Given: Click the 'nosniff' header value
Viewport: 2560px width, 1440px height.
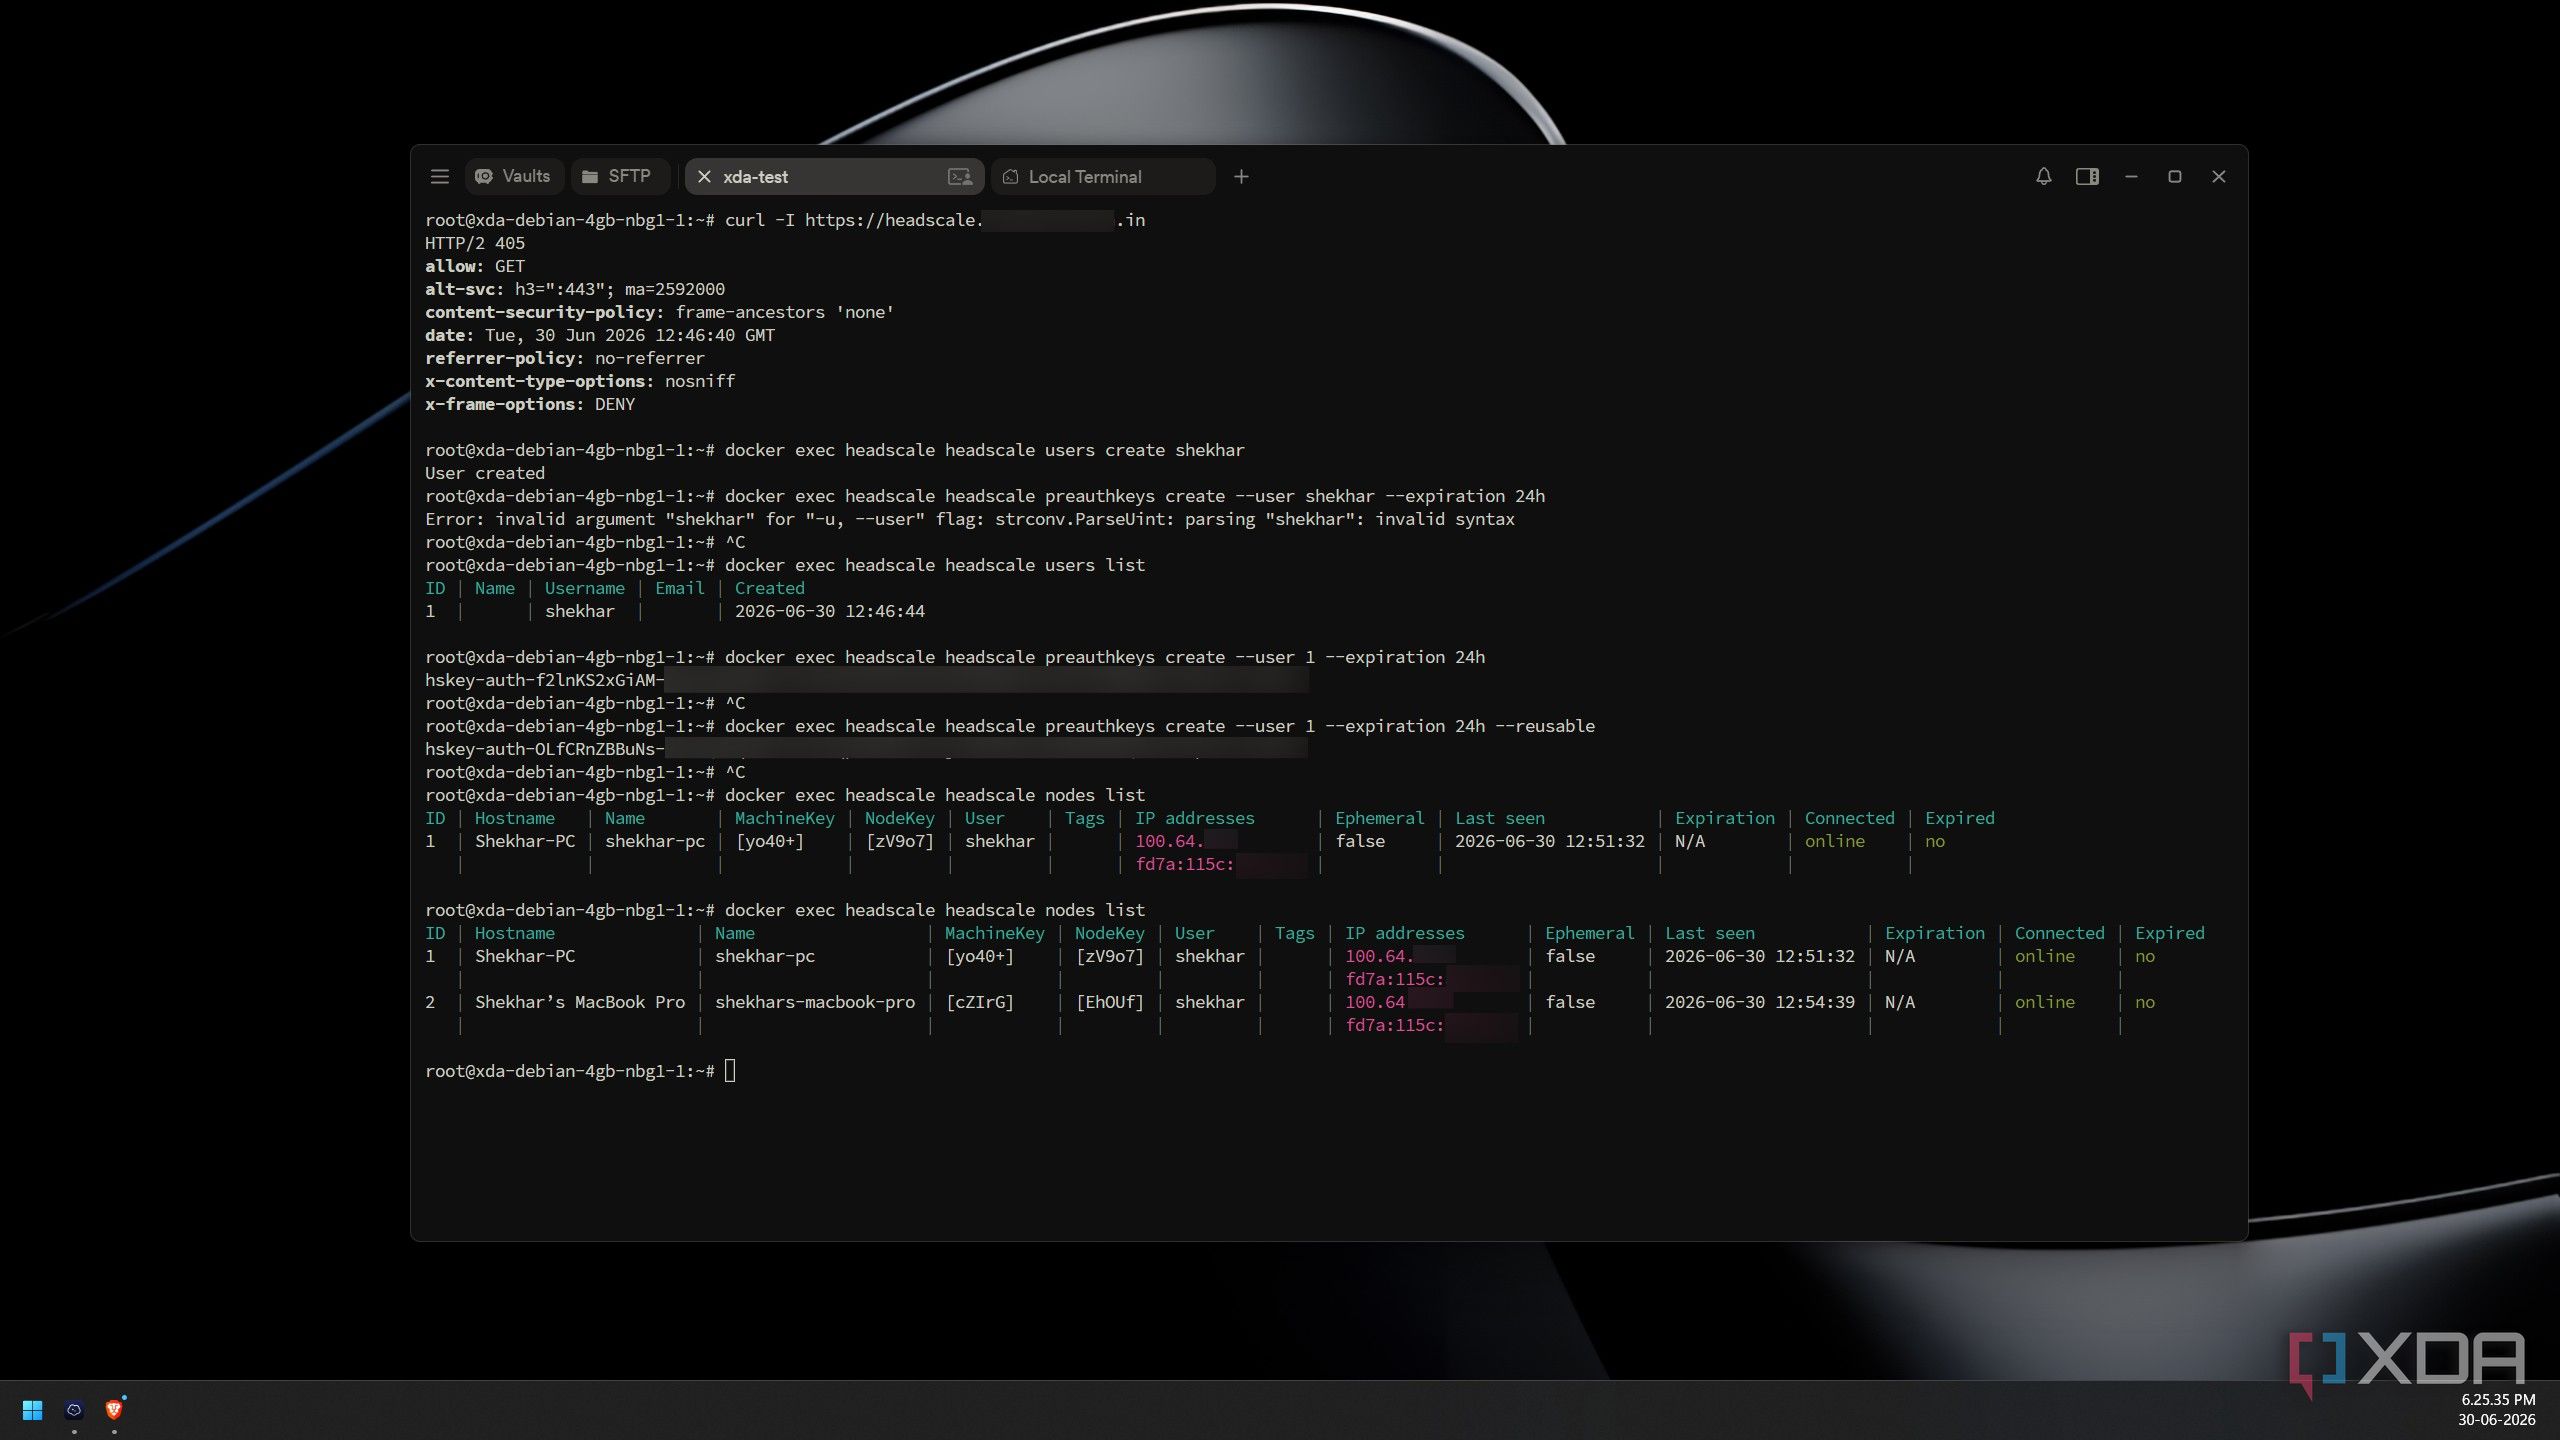Looking at the screenshot, I should [700, 381].
